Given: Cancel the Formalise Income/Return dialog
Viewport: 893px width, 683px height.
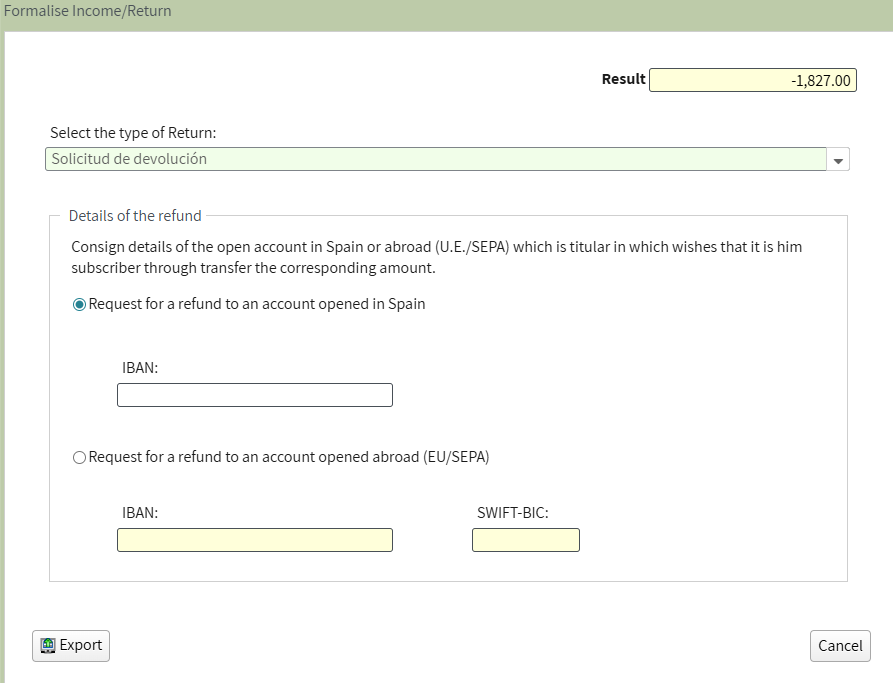Looking at the screenshot, I should [x=840, y=646].
